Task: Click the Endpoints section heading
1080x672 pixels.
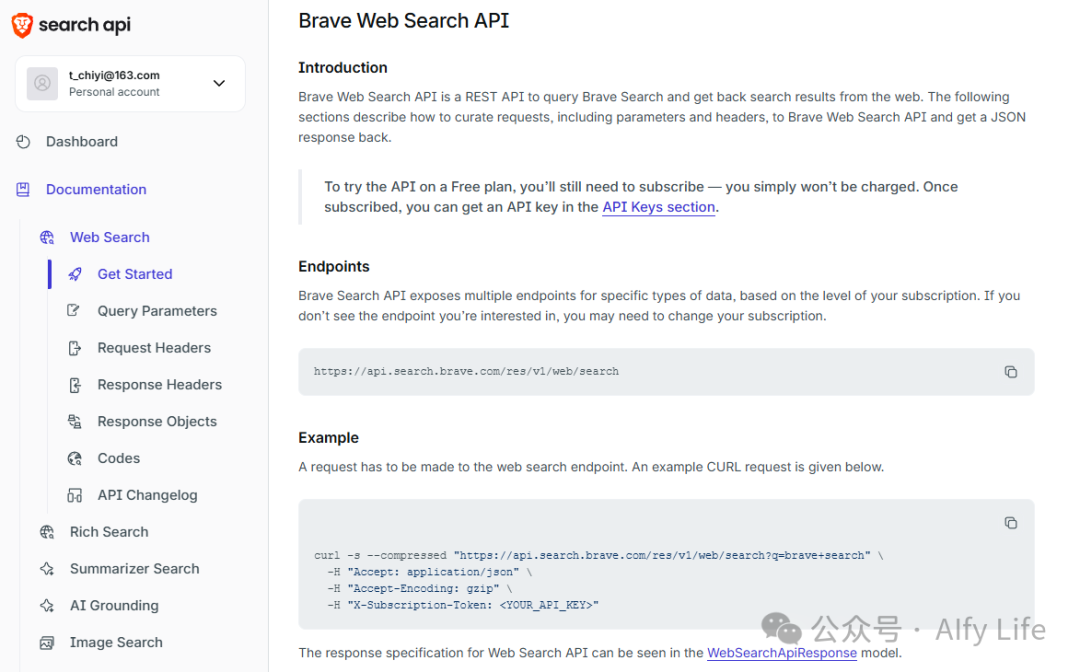Action: point(334,267)
